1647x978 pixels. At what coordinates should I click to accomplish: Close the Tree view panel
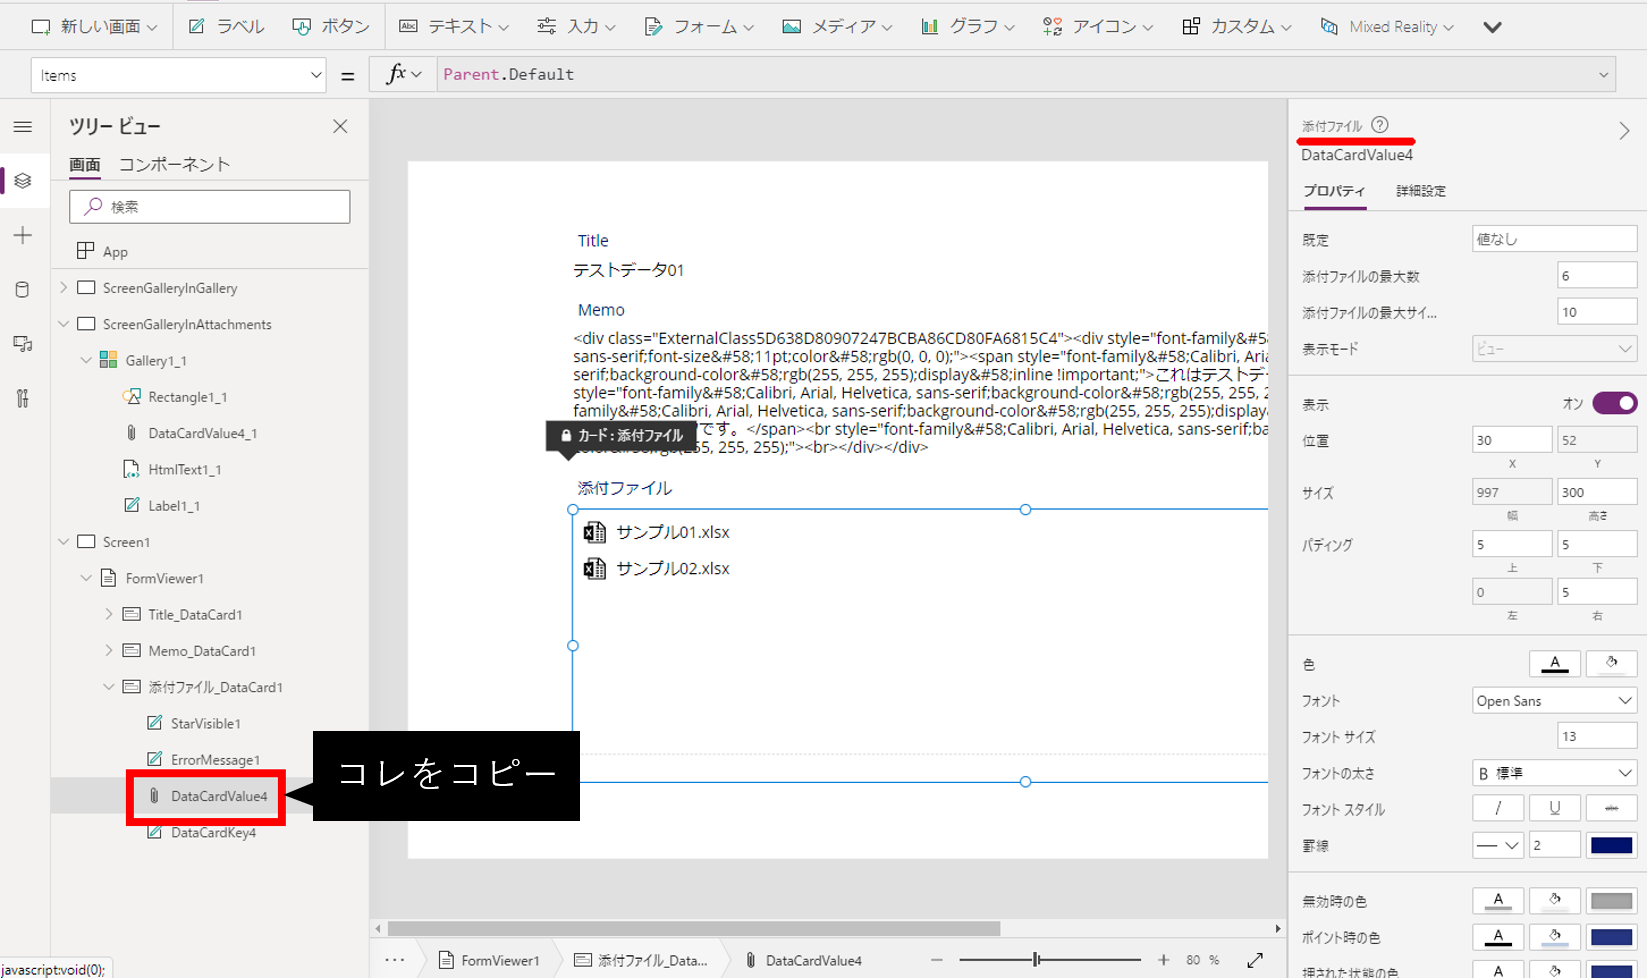340,126
